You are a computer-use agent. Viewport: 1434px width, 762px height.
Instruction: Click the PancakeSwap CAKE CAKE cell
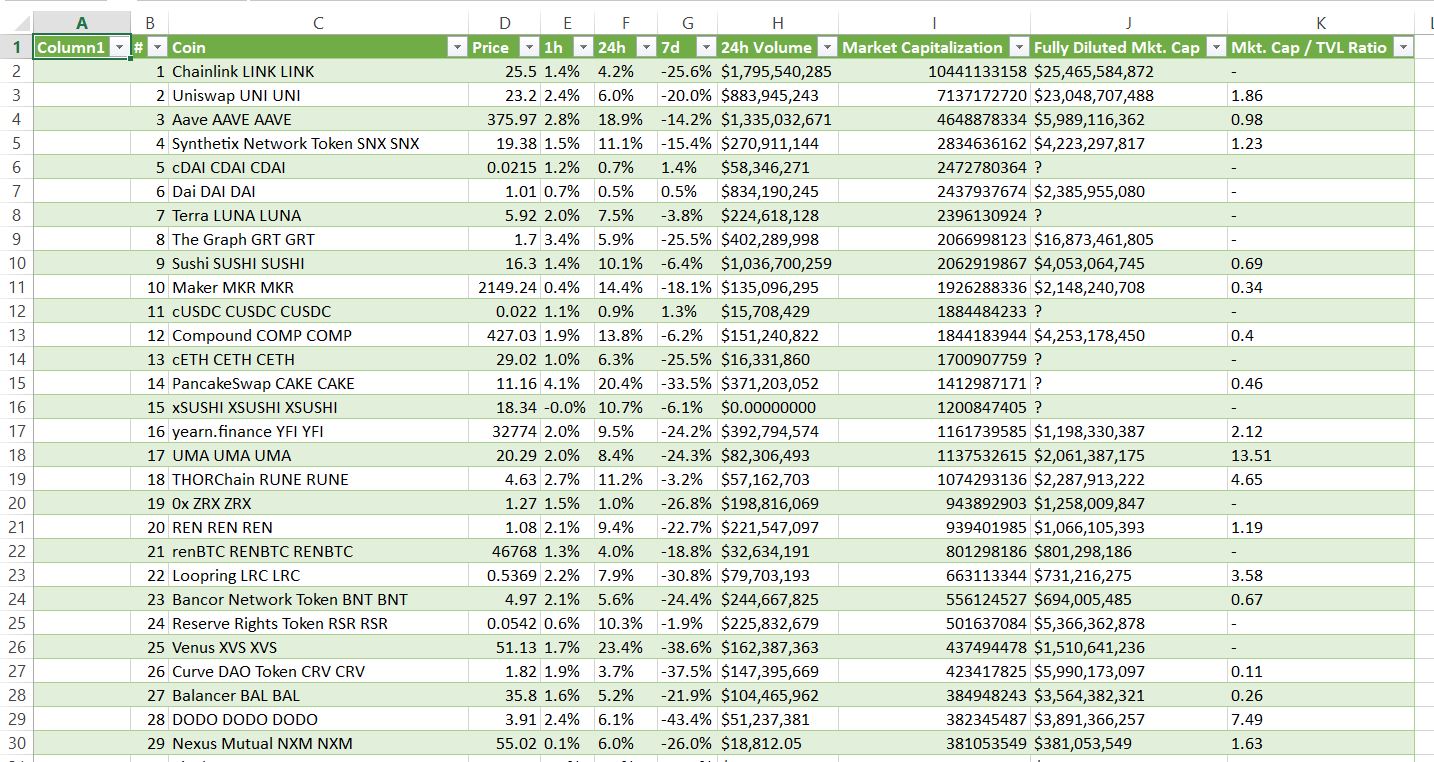[x=318, y=383]
